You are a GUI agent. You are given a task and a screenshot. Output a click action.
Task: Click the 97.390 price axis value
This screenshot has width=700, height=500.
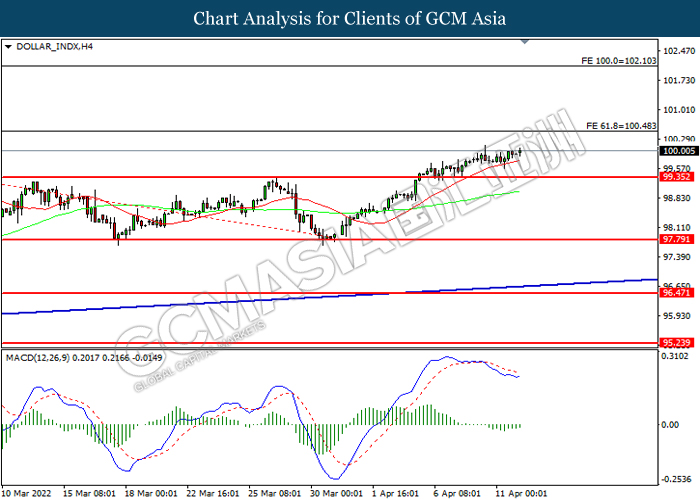point(679,257)
